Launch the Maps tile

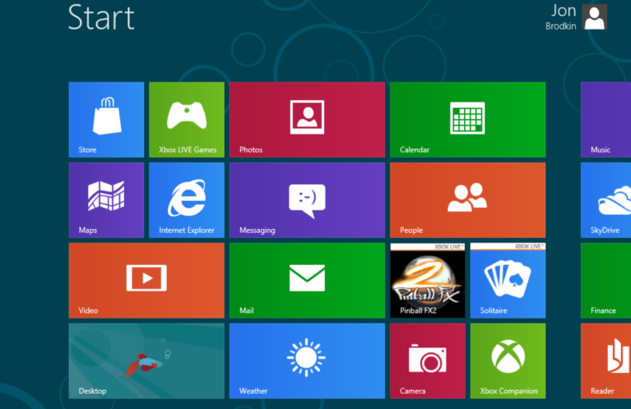[106, 200]
